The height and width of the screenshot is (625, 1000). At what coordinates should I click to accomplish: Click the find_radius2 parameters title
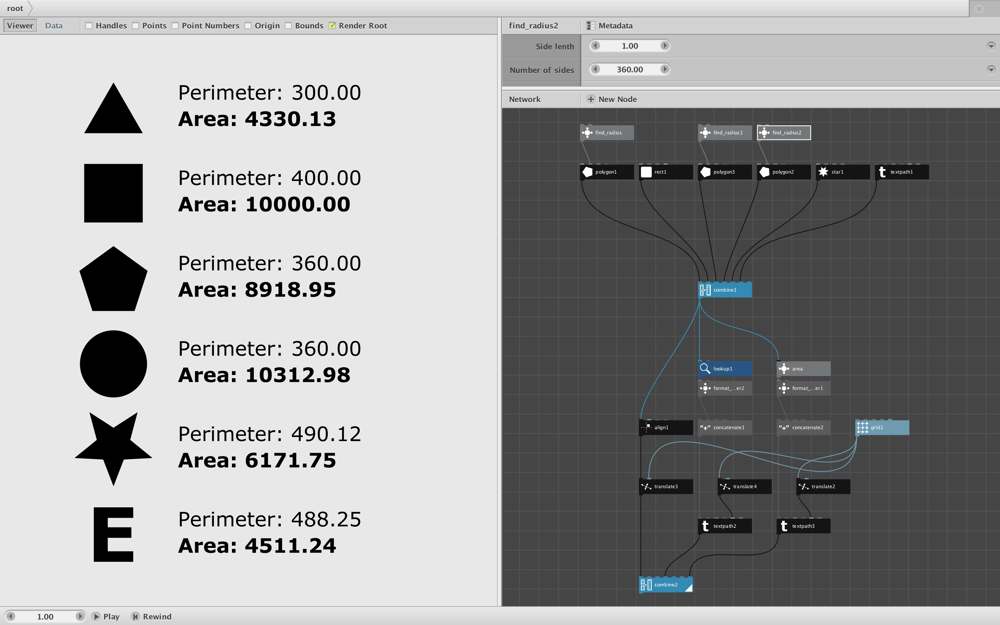pos(533,26)
